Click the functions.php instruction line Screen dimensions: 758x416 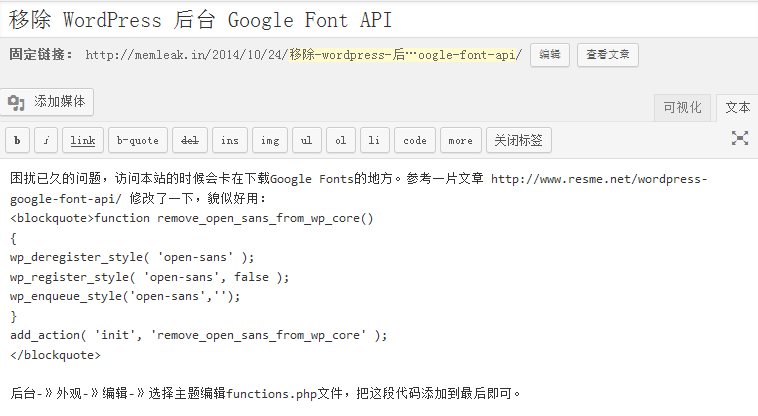point(265,393)
